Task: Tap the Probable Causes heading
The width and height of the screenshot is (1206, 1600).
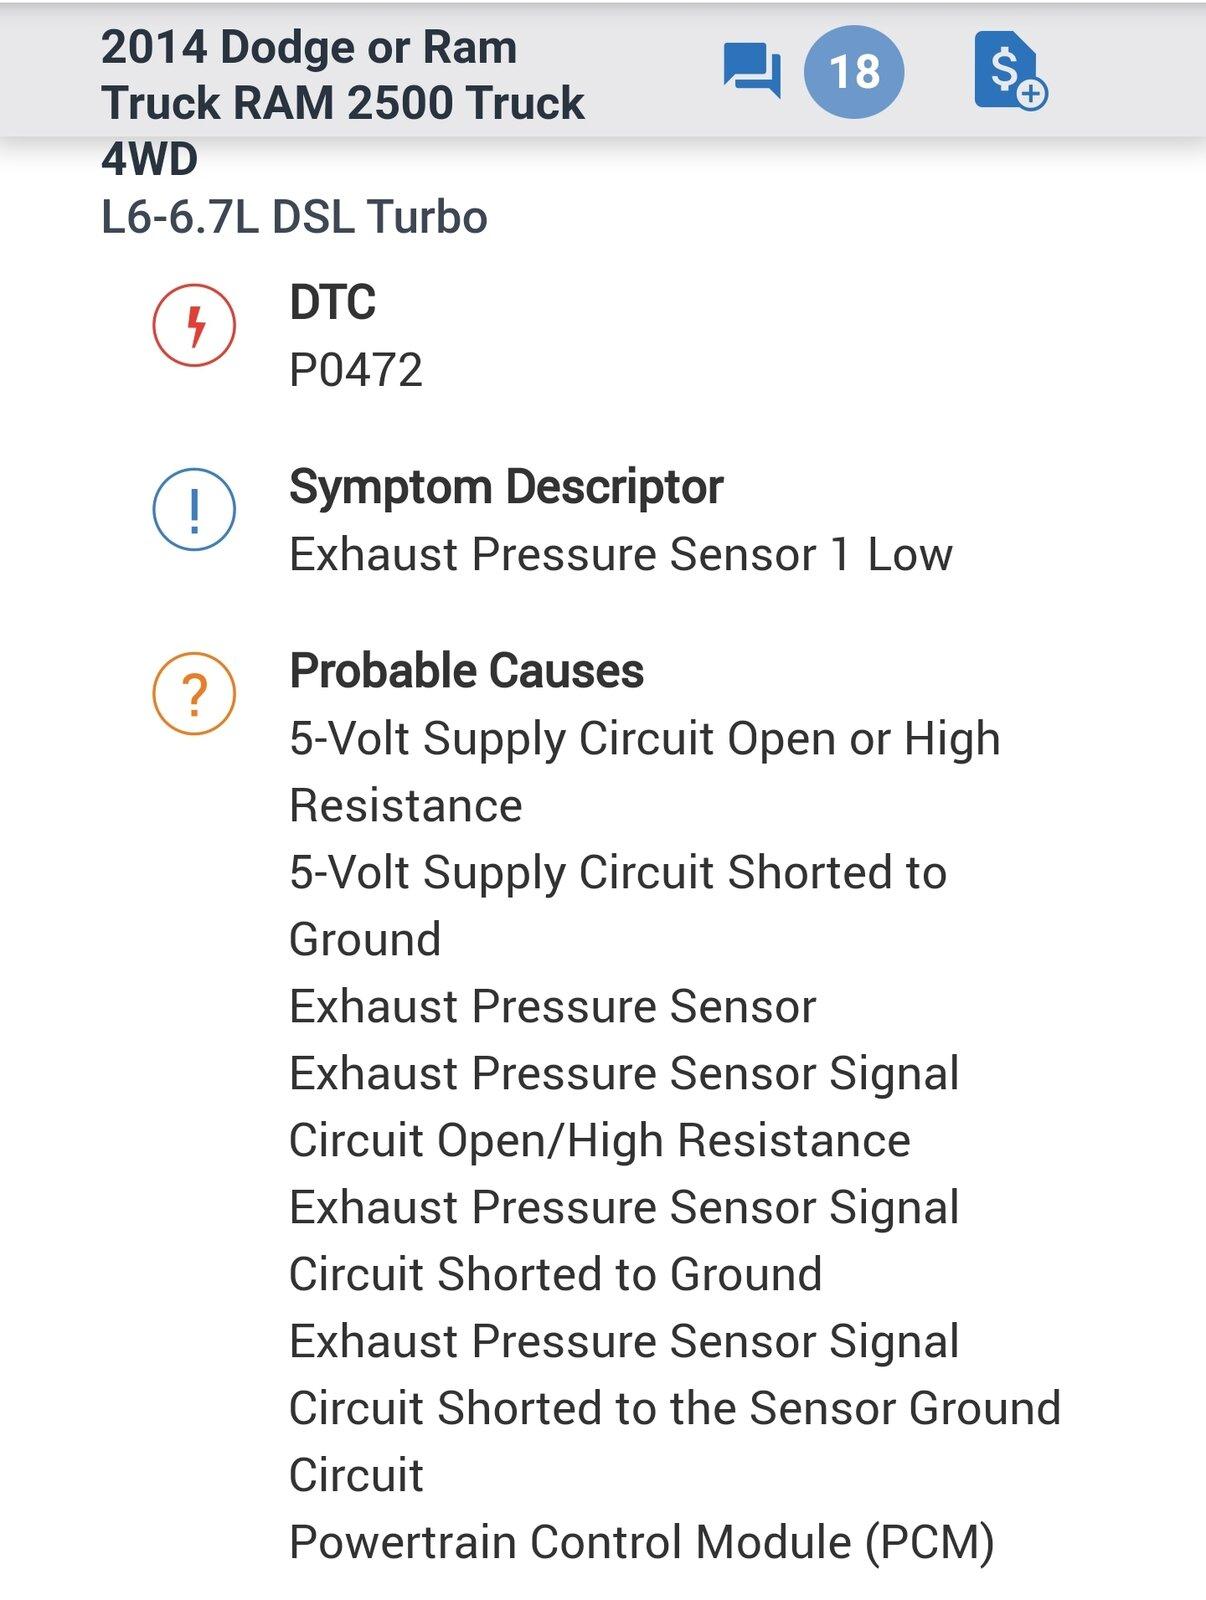Action: [x=466, y=671]
